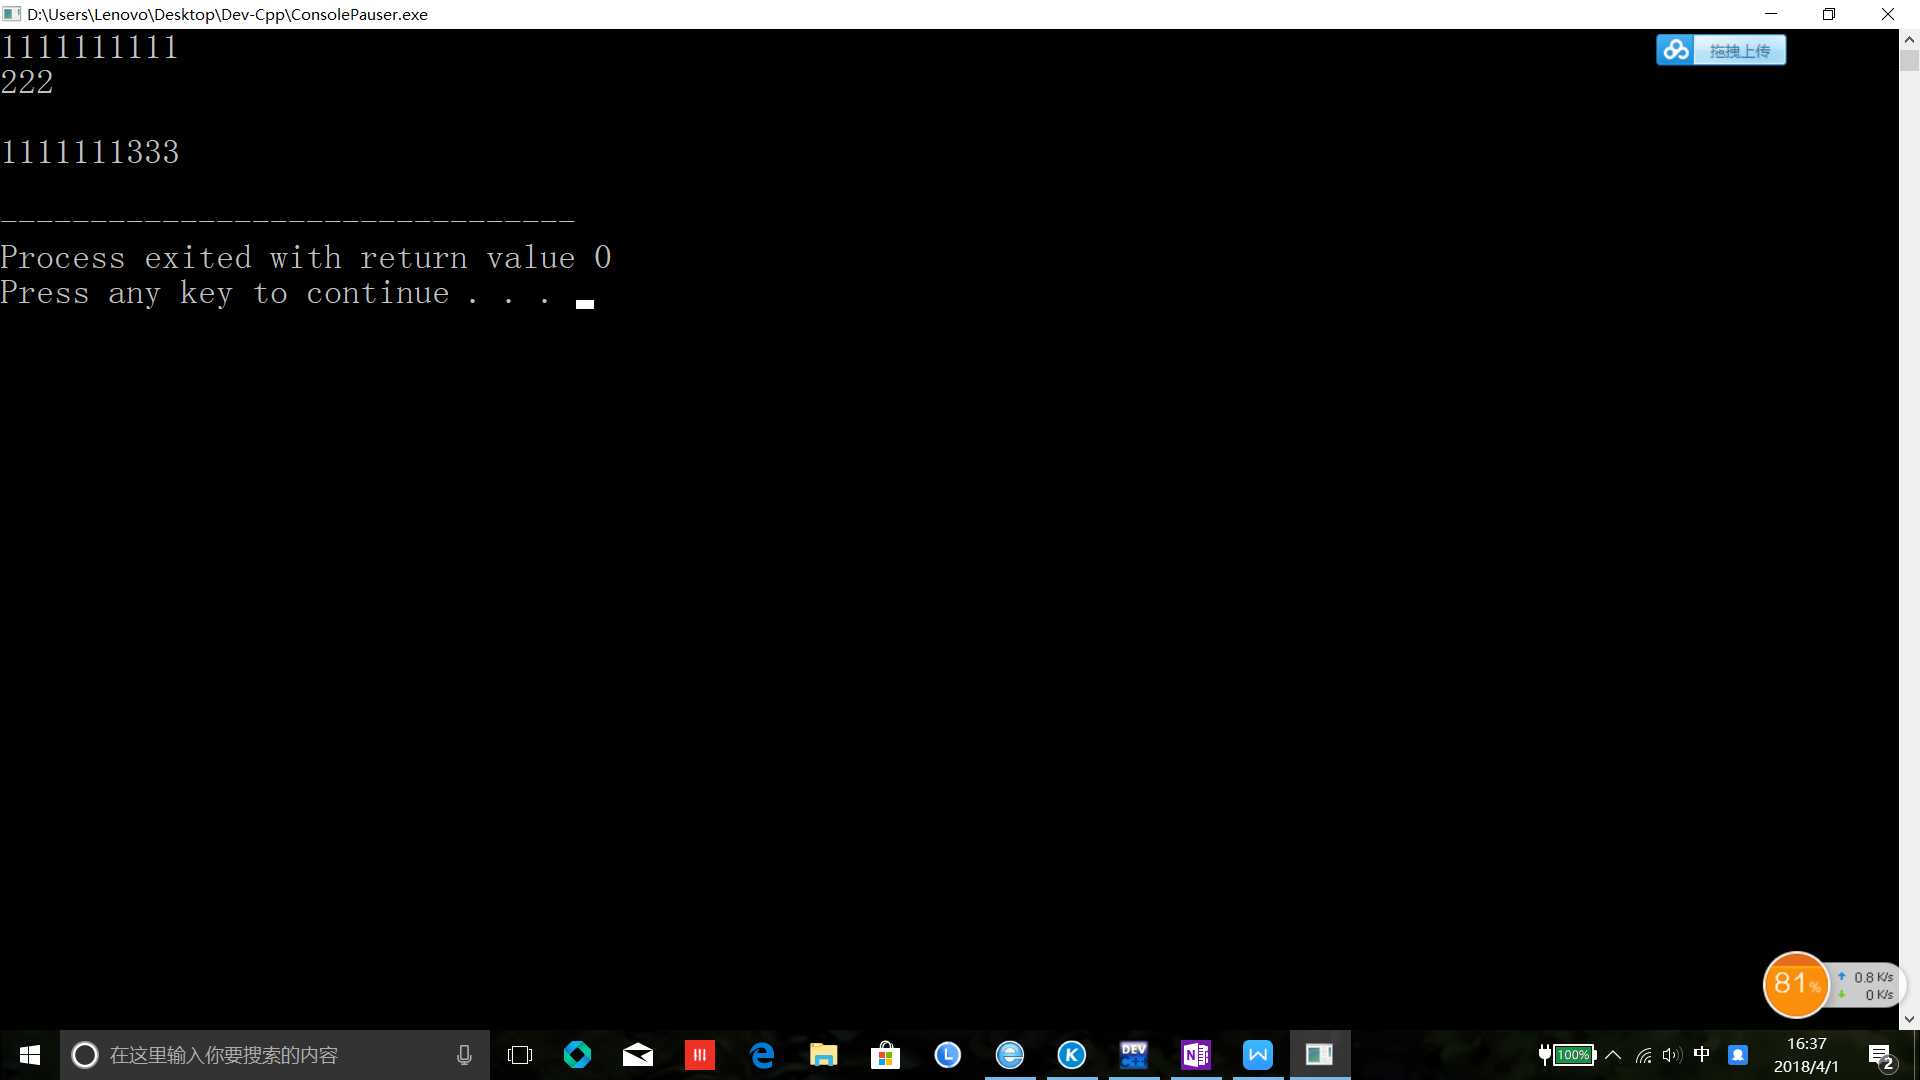The height and width of the screenshot is (1080, 1920).
Task: Click the blue cloud drag-upload widget
Action: (x=1721, y=50)
